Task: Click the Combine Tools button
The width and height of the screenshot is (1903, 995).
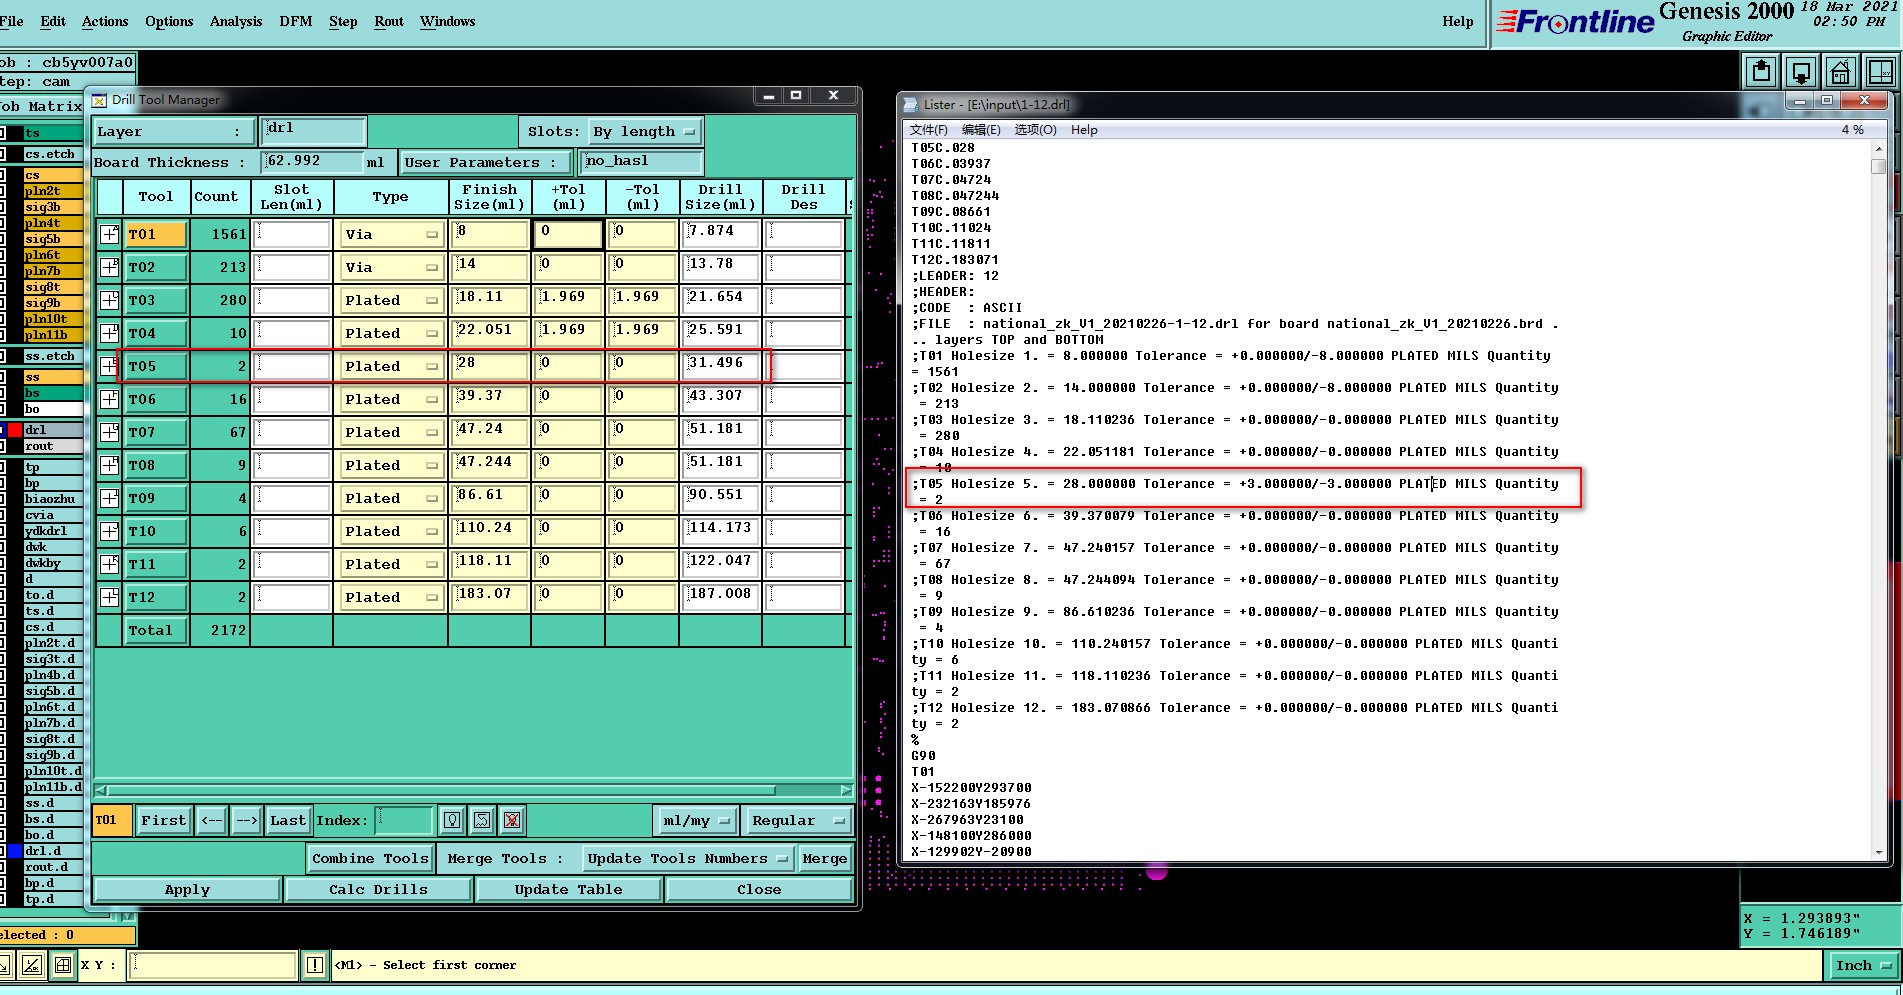Action: pyautogui.click(x=369, y=859)
